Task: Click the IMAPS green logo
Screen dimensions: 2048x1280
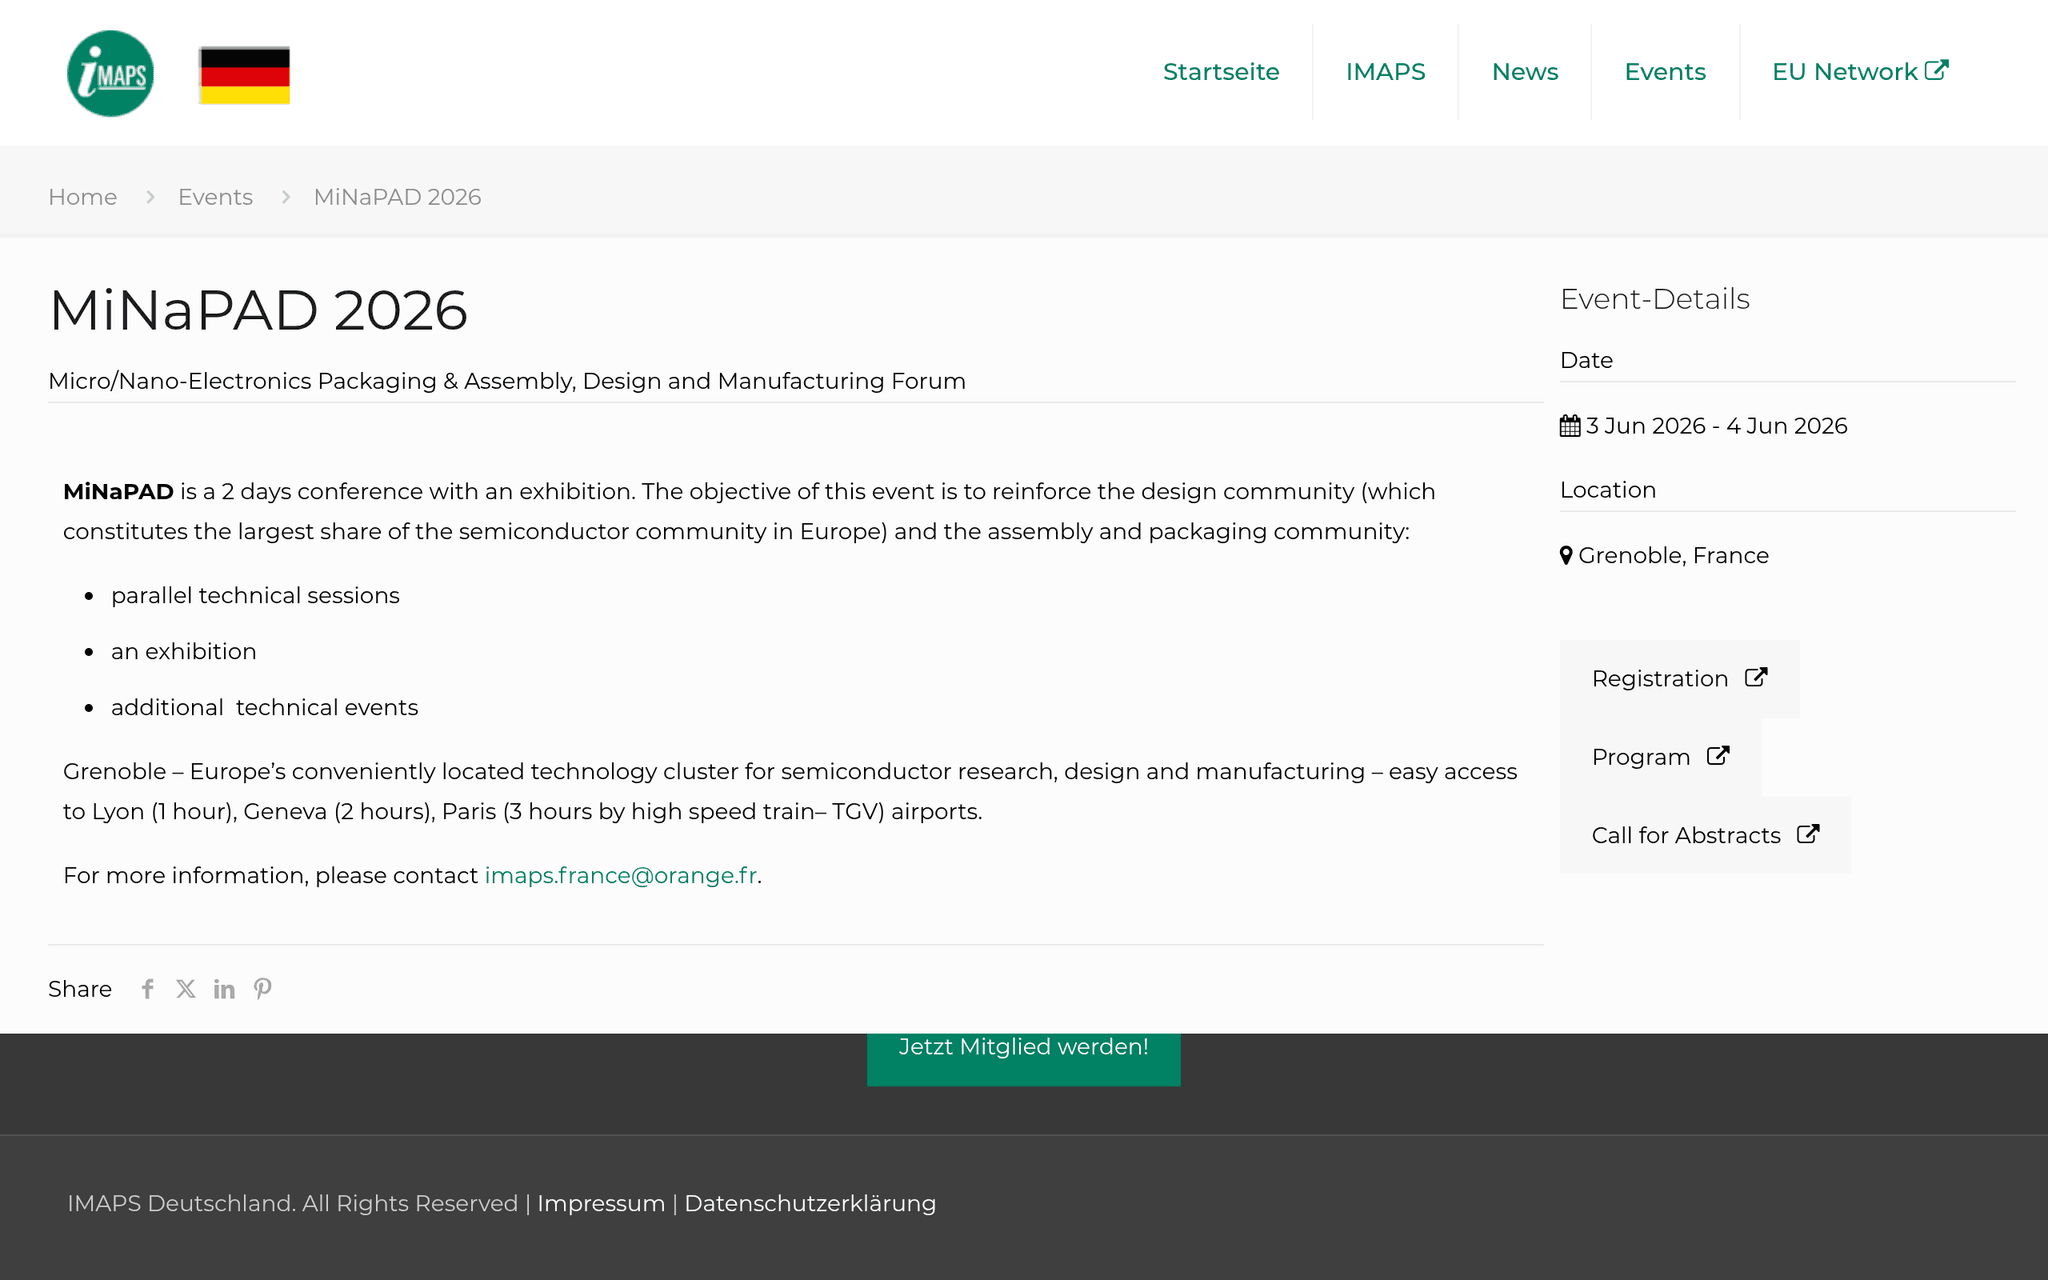Action: [110, 73]
